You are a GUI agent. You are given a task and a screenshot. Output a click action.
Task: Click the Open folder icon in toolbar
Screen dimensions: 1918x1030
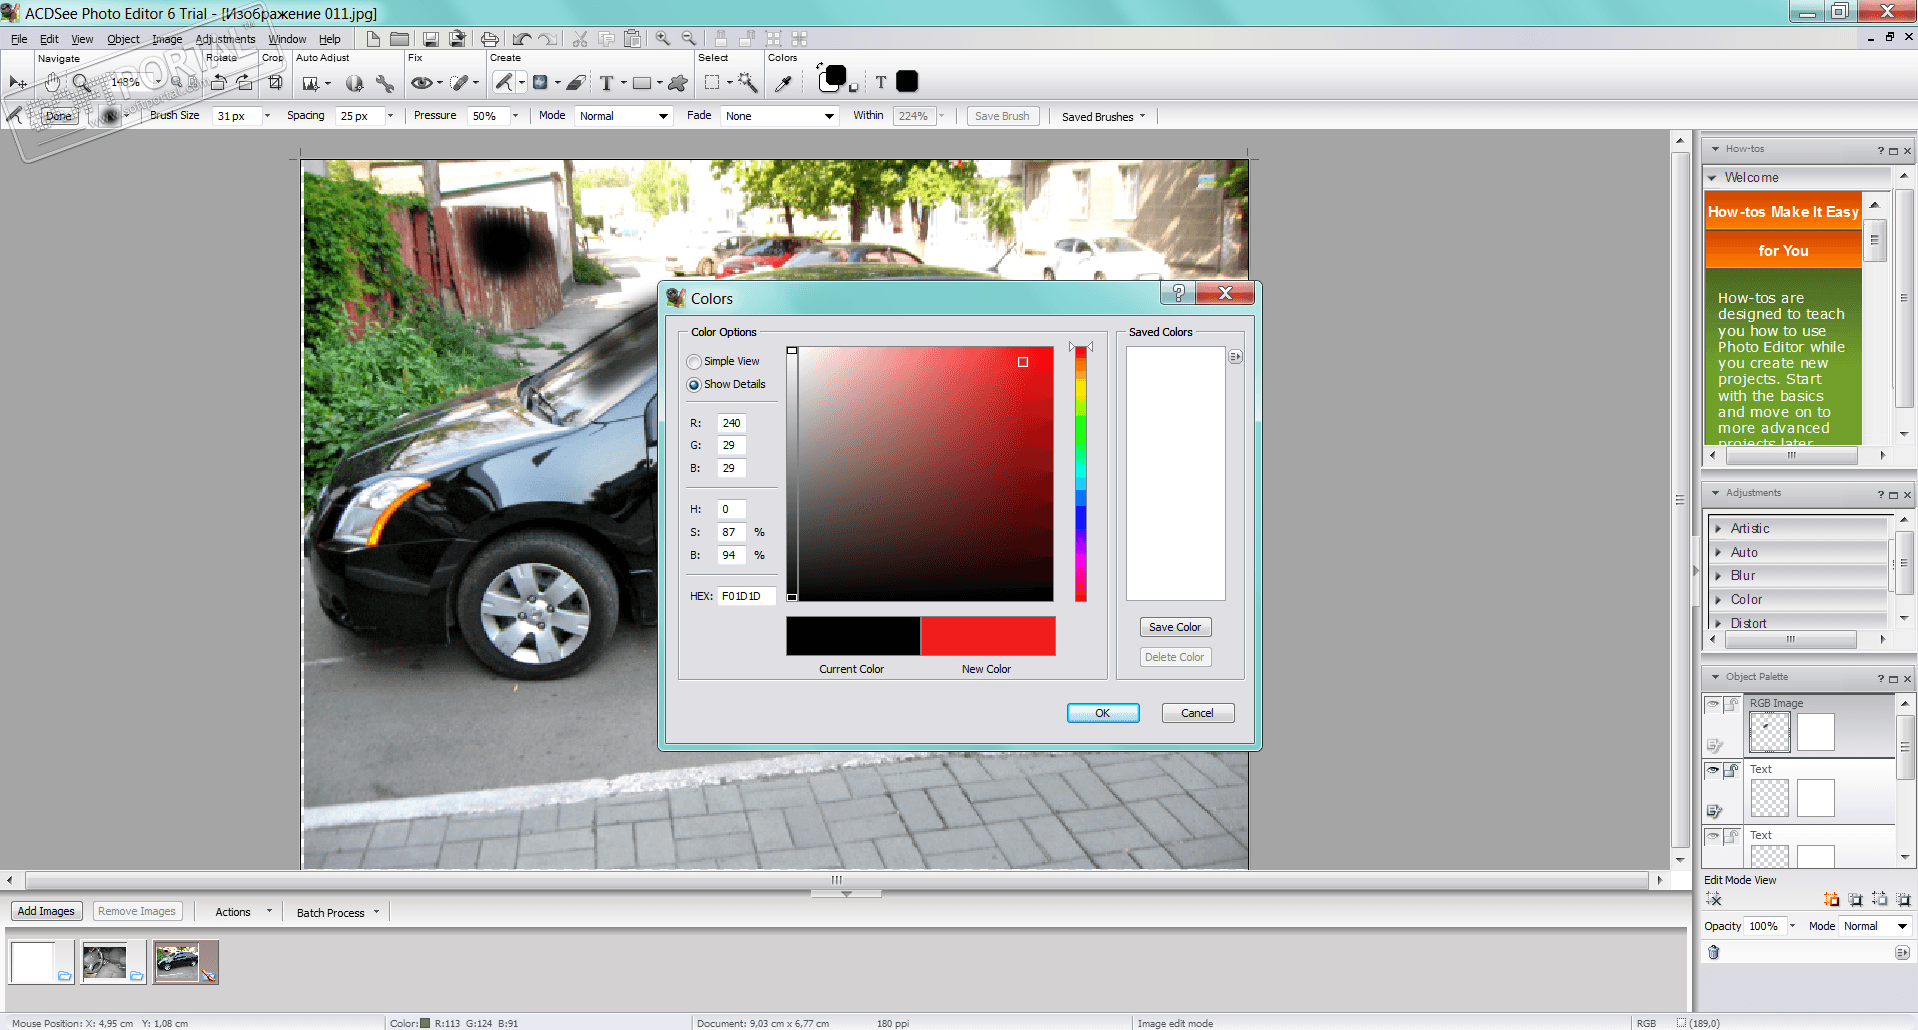click(399, 39)
